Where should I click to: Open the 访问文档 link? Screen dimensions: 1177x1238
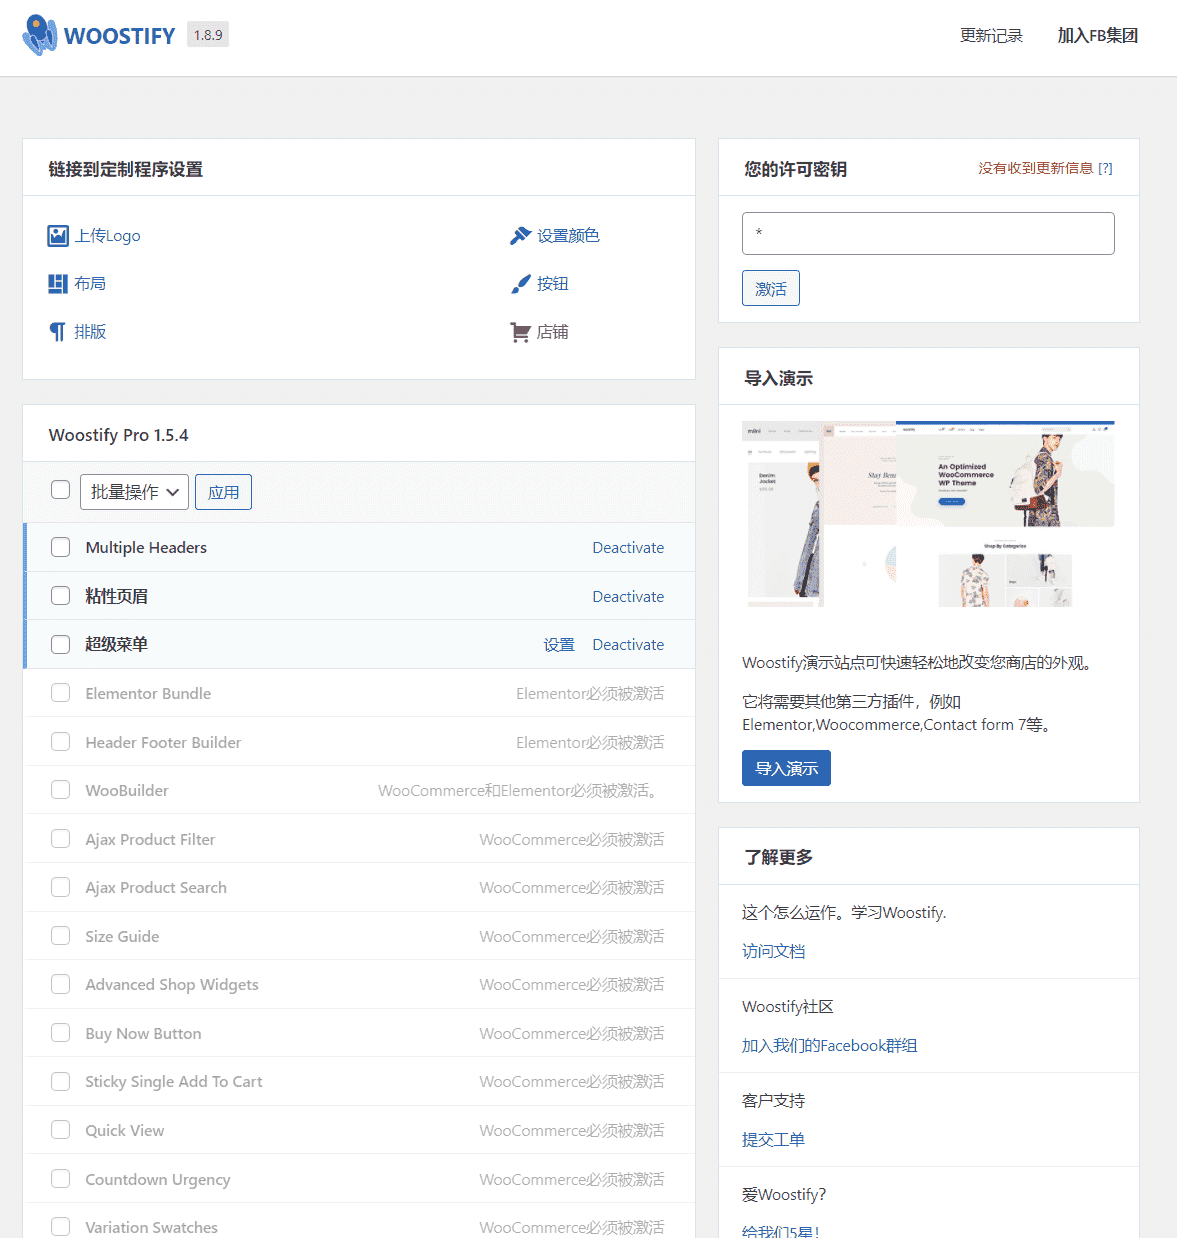point(773,951)
